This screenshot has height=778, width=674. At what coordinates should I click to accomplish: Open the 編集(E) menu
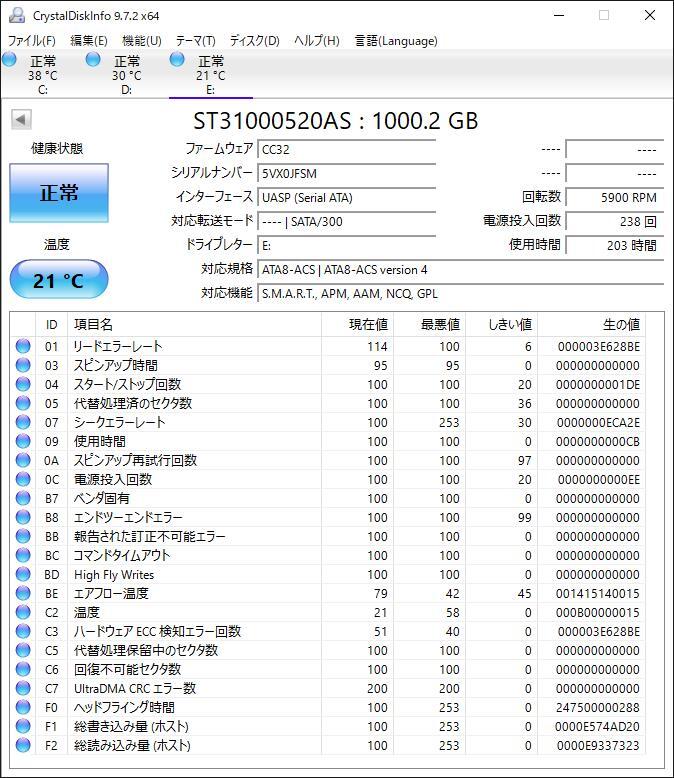[89, 40]
